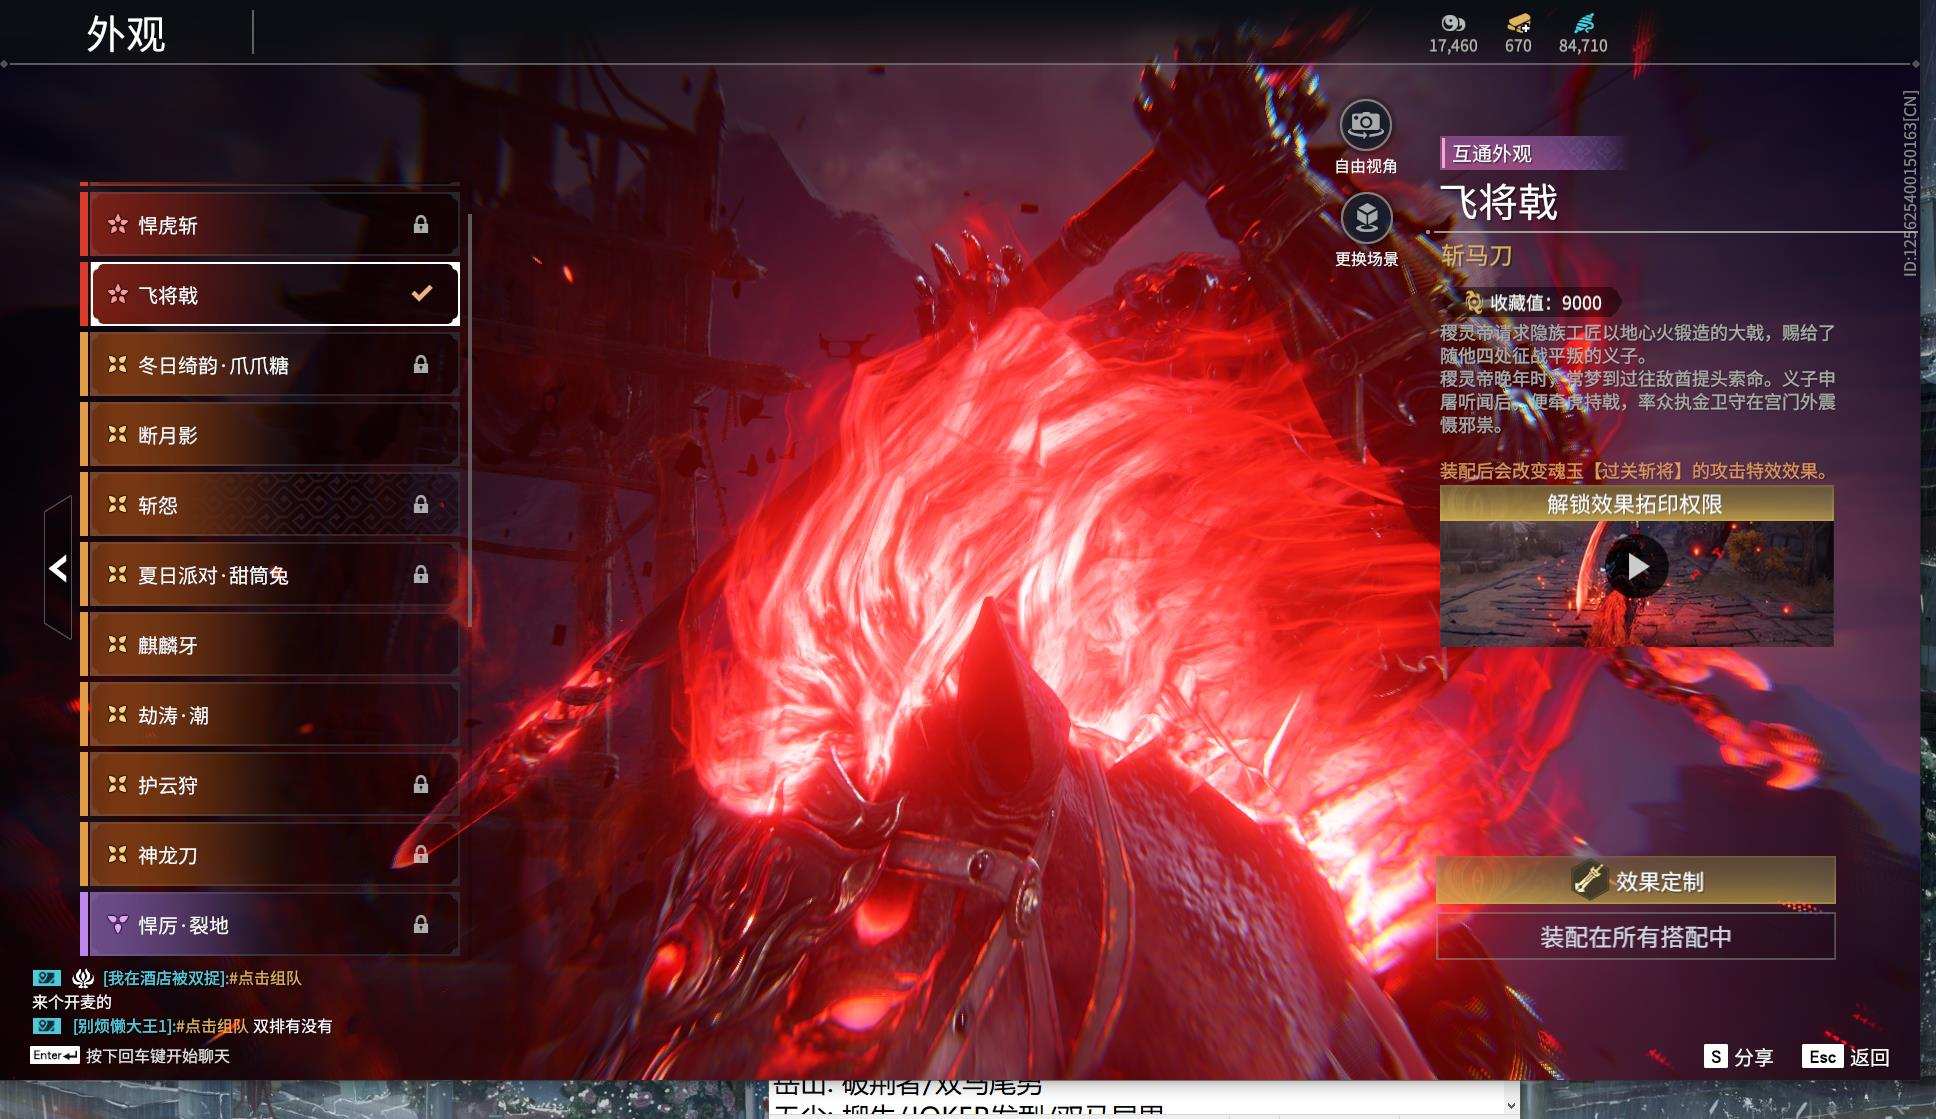Click the Enter key chat hint icon
The height and width of the screenshot is (1119, 1936).
pyautogui.click(x=54, y=1055)
